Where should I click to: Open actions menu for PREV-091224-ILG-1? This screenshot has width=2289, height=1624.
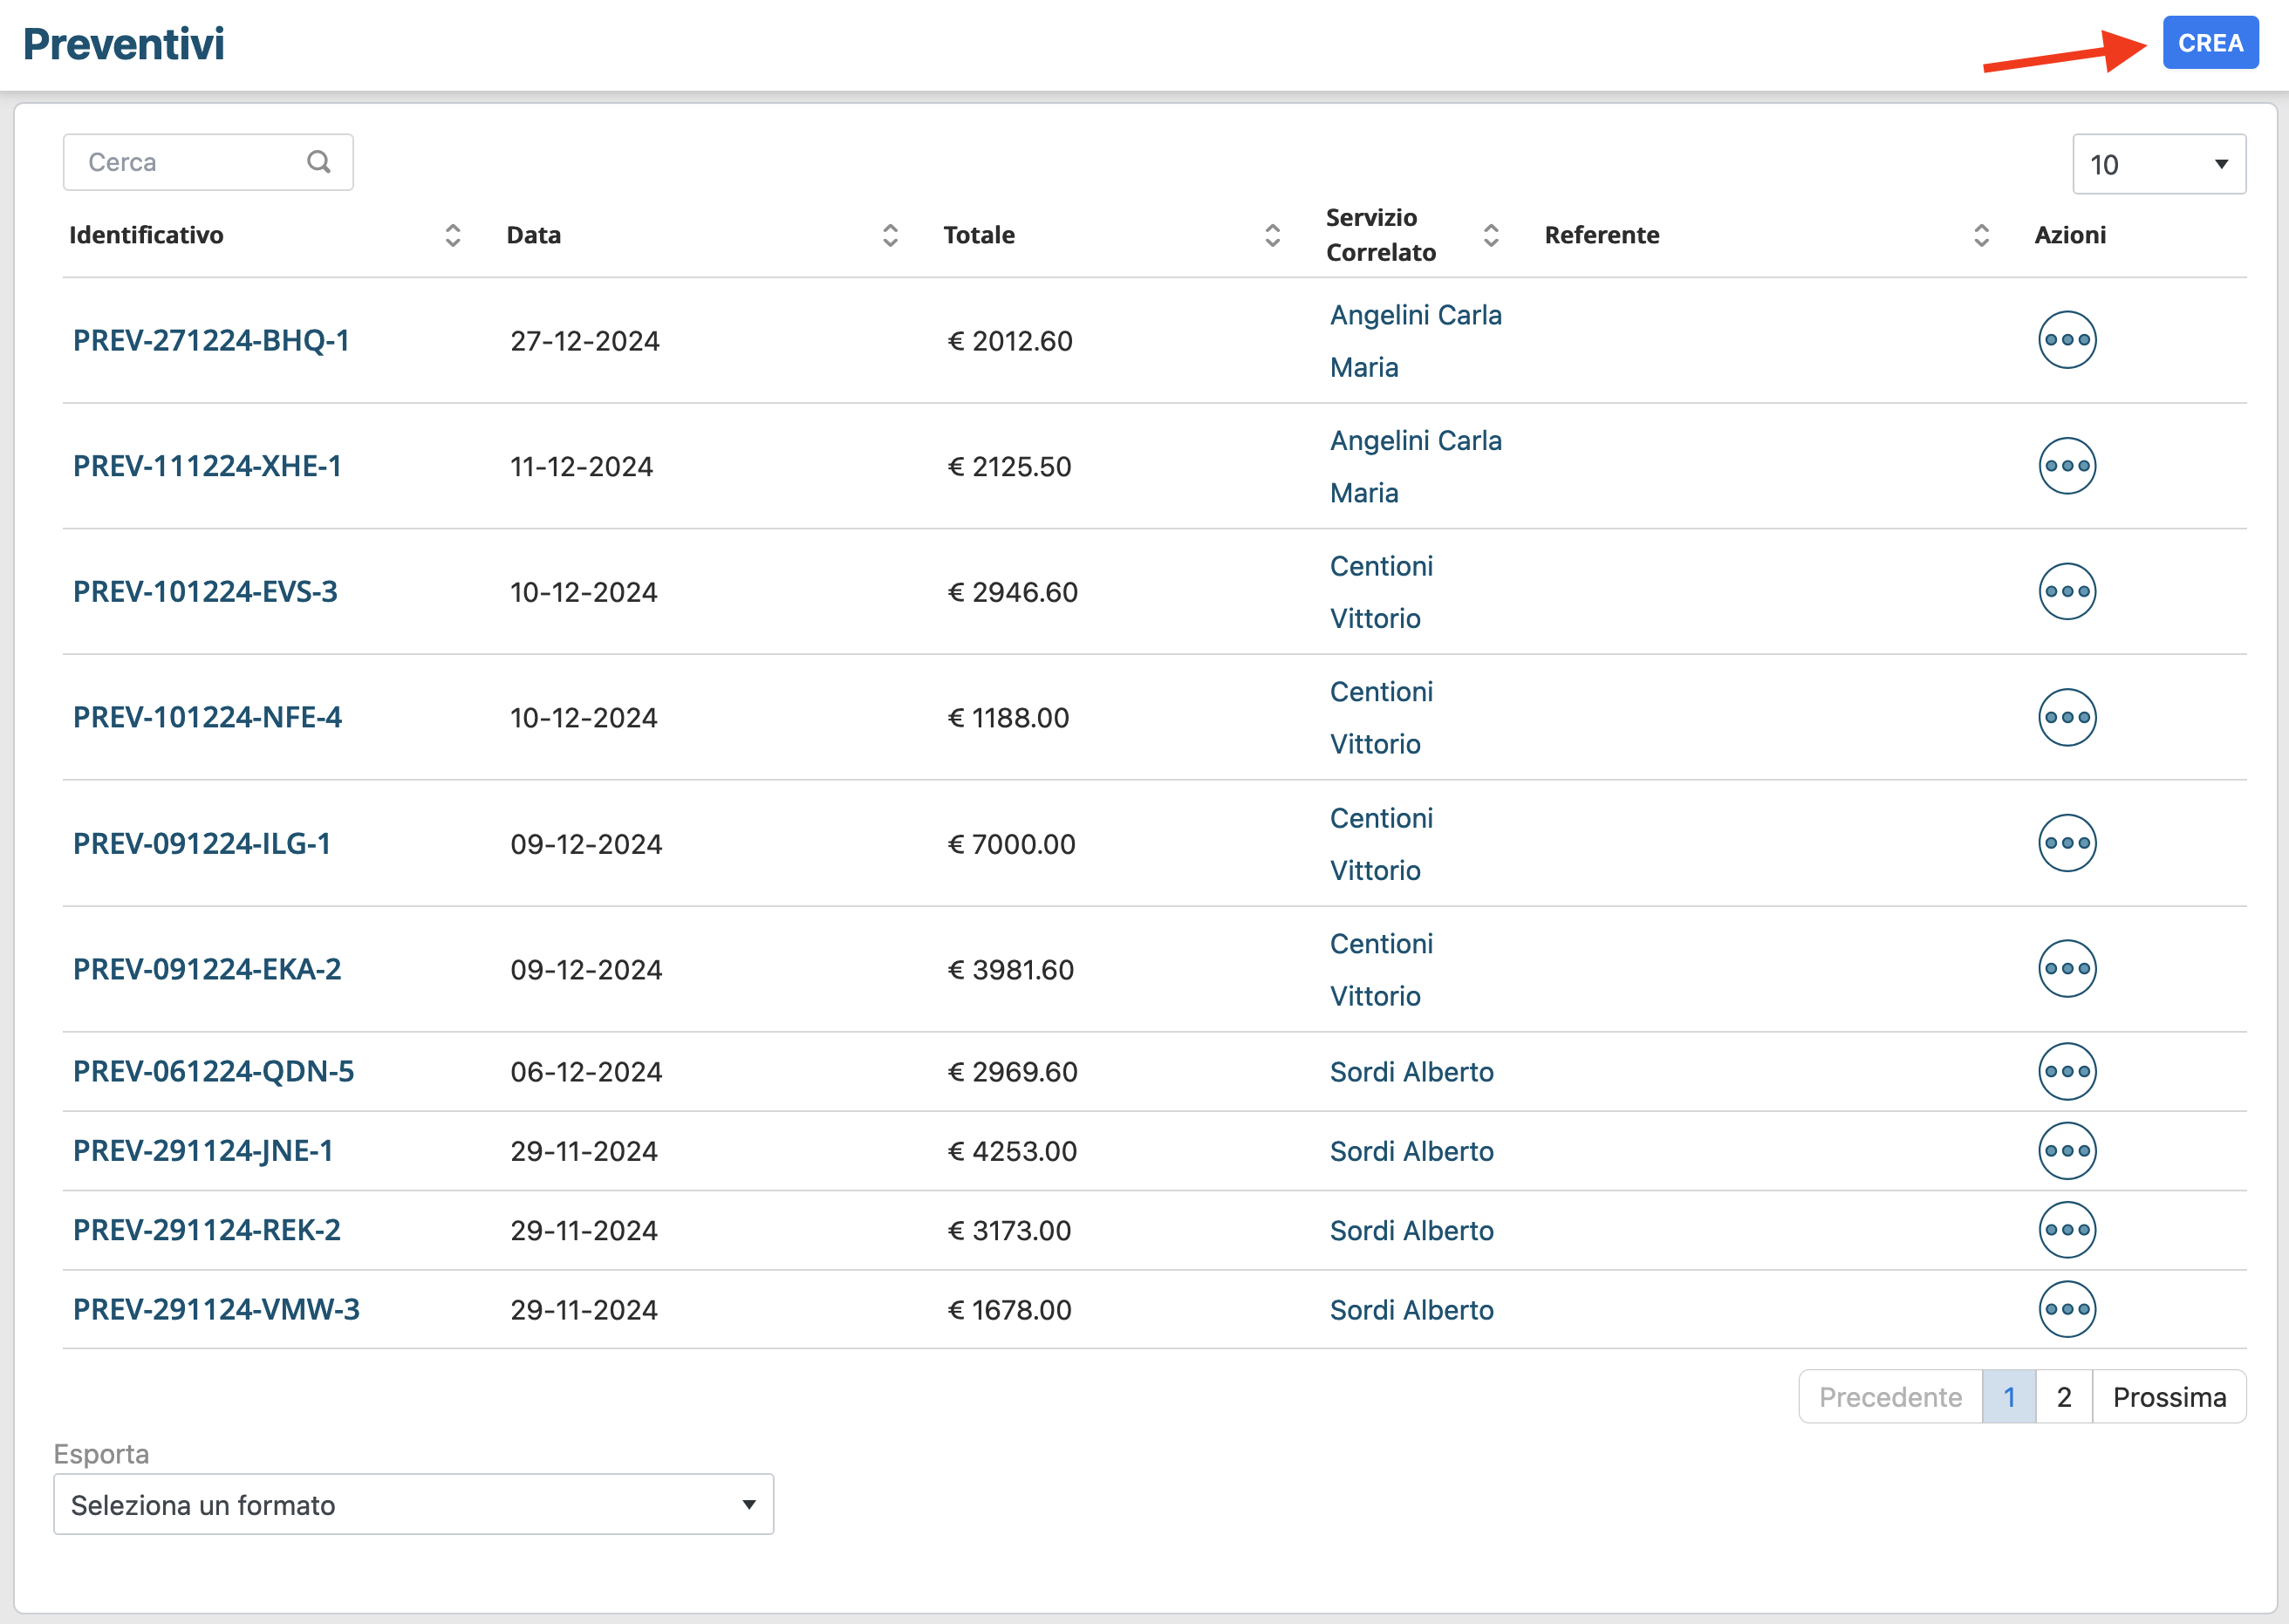point(2066,843)
